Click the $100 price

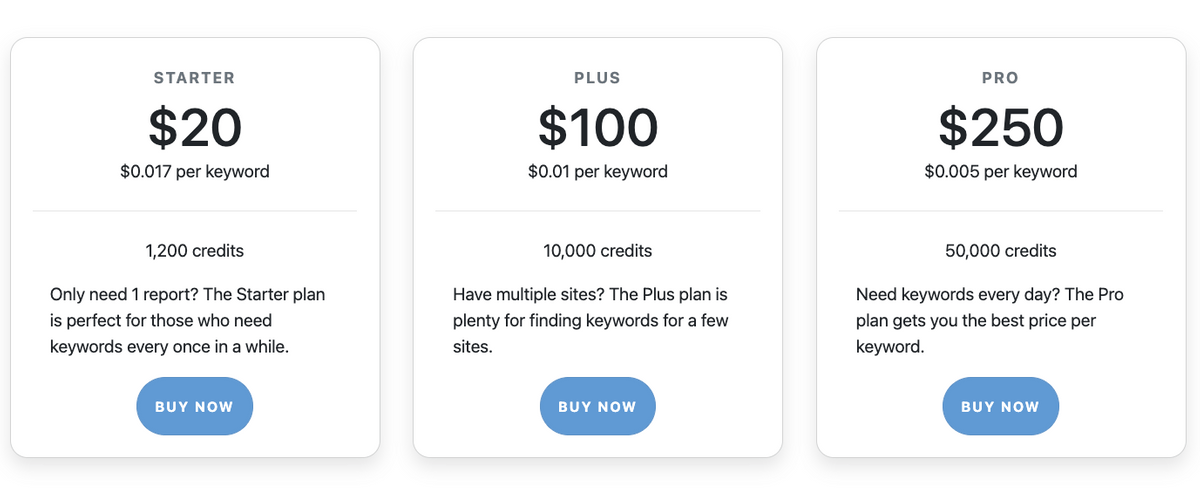597,127
